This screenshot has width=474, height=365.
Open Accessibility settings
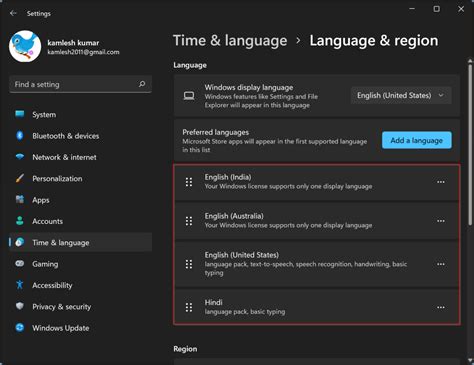[80, 285]
